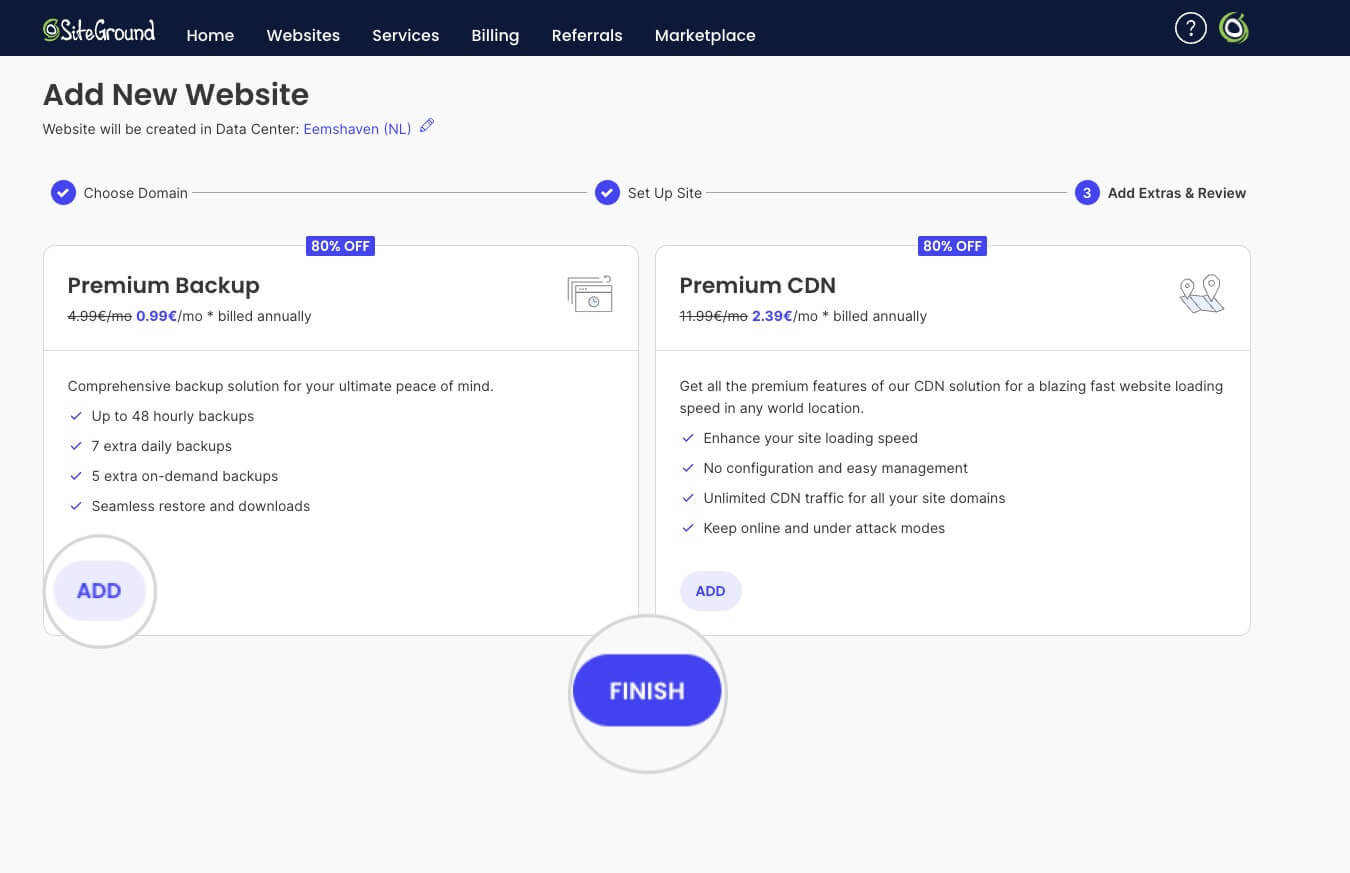Click the Set Up Site step checkmark
The height and width of the screenshot is (873, 1350).
click(607, 192)
